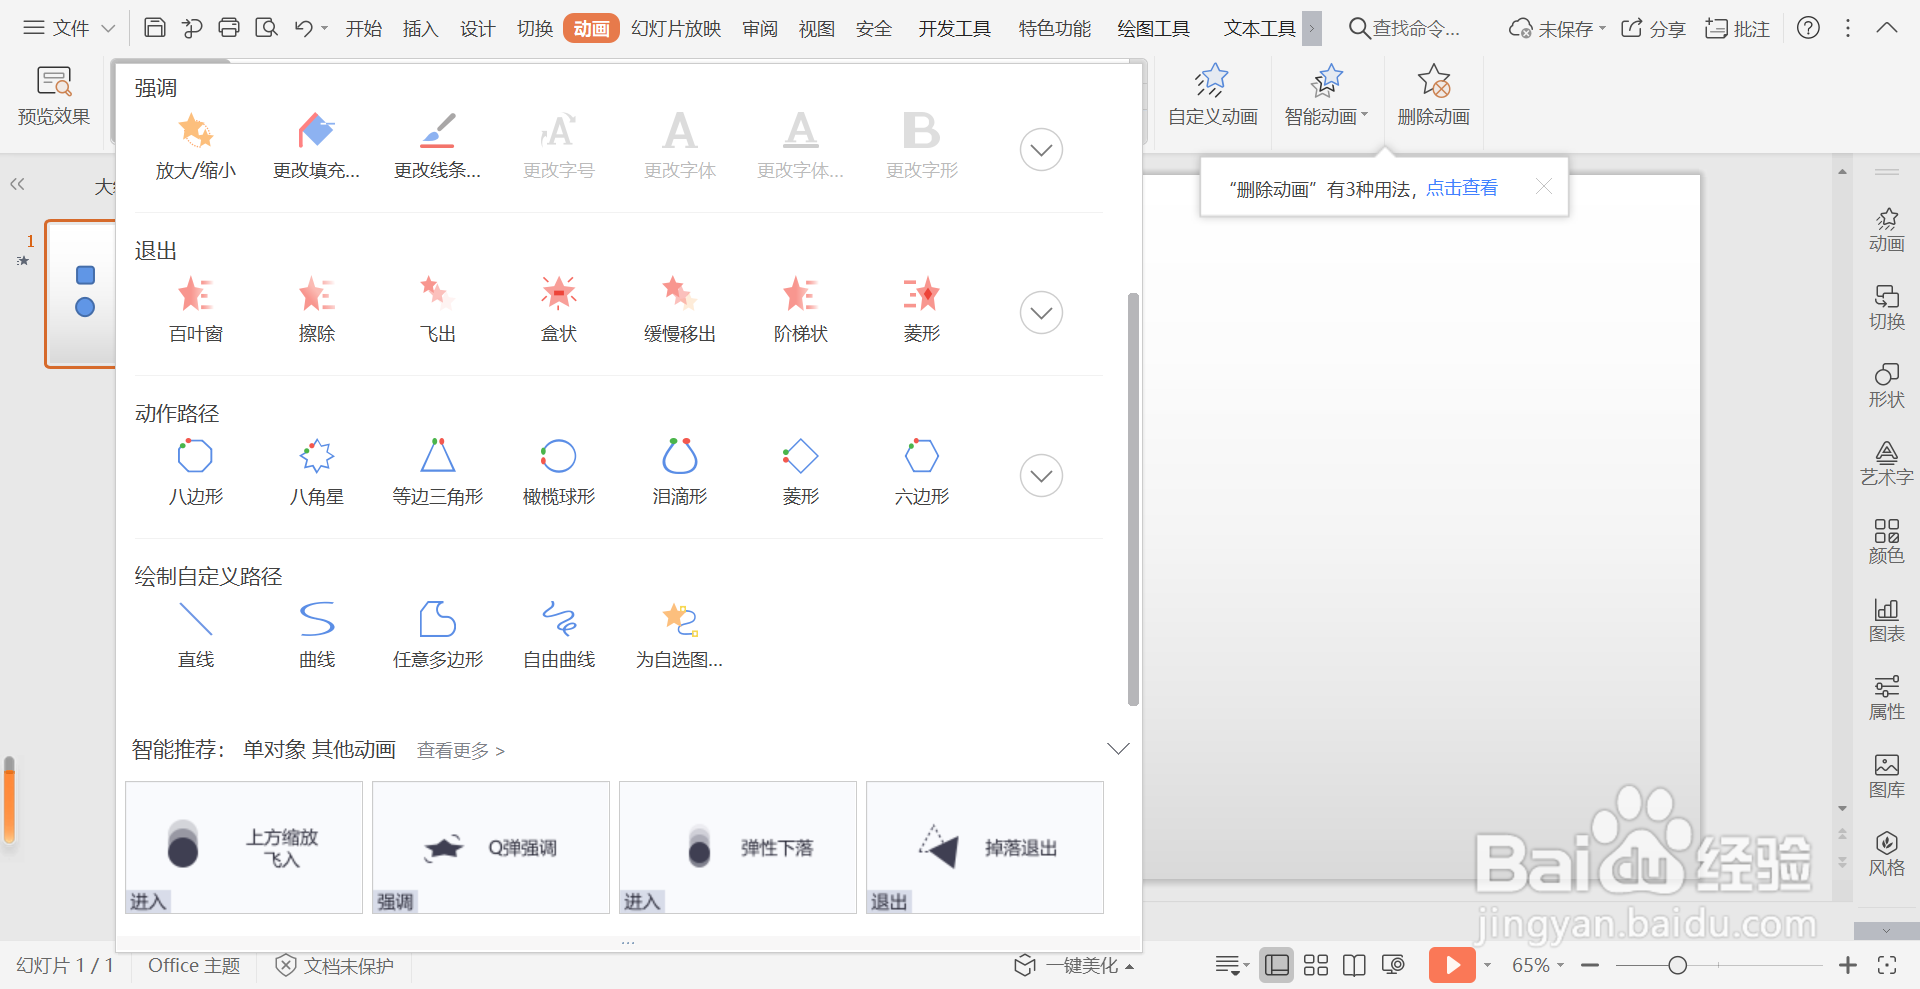The image size is (1920, 989).
Task: Open the 形状 panel in right sidebar
Action: pos(1887,385)
